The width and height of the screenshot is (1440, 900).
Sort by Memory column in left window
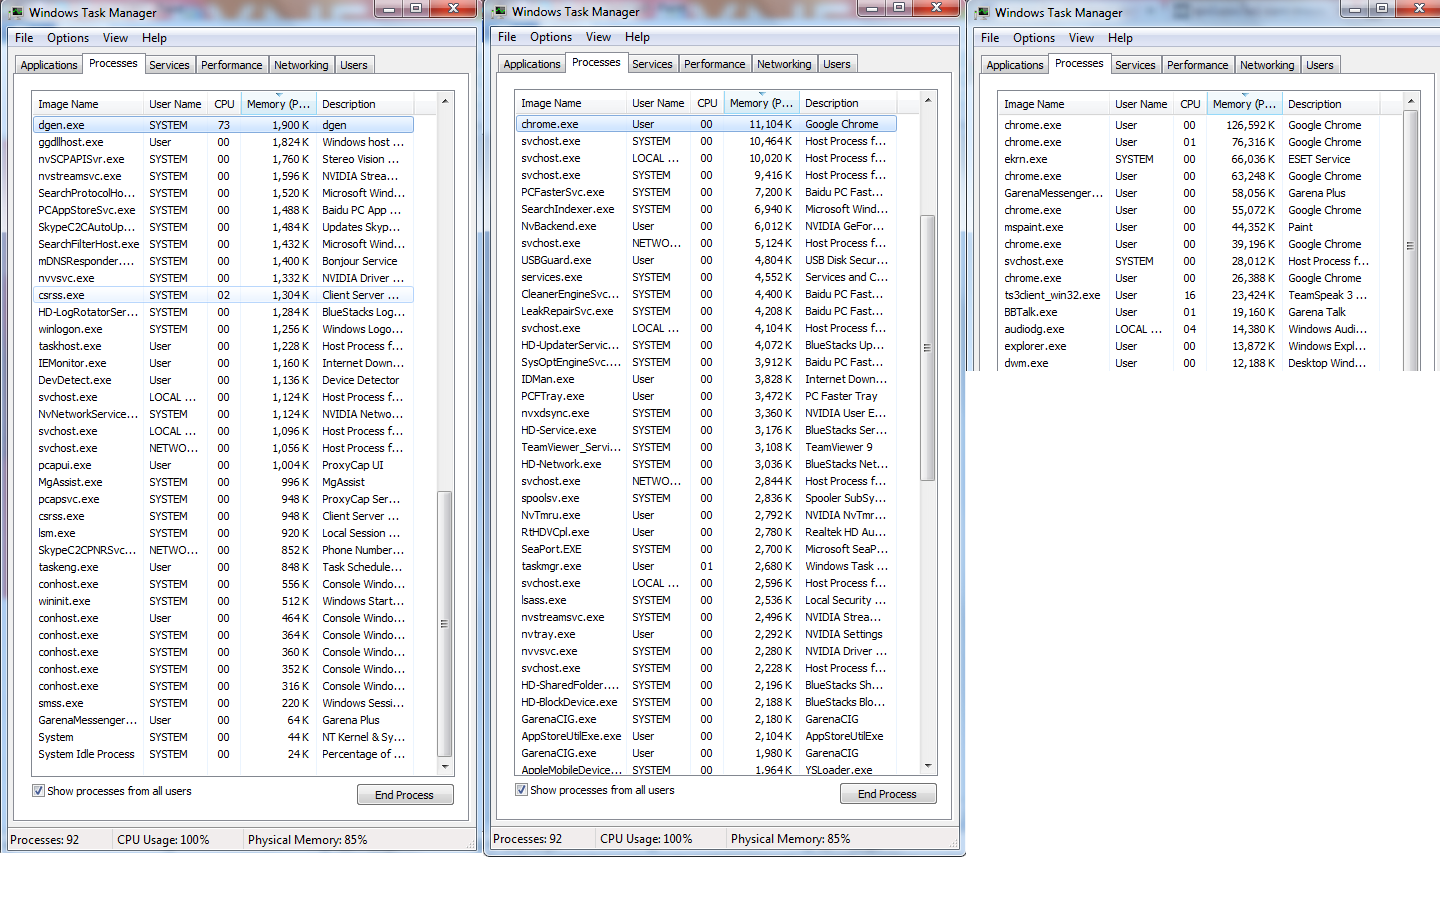278,104
